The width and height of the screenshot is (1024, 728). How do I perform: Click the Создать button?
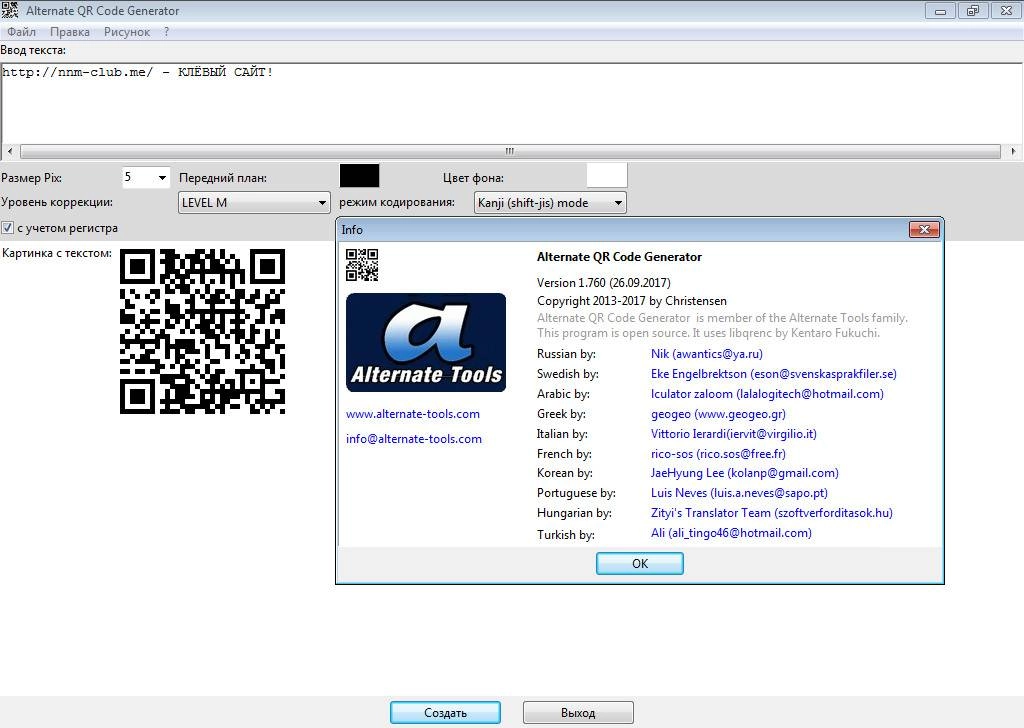[445, 712]
